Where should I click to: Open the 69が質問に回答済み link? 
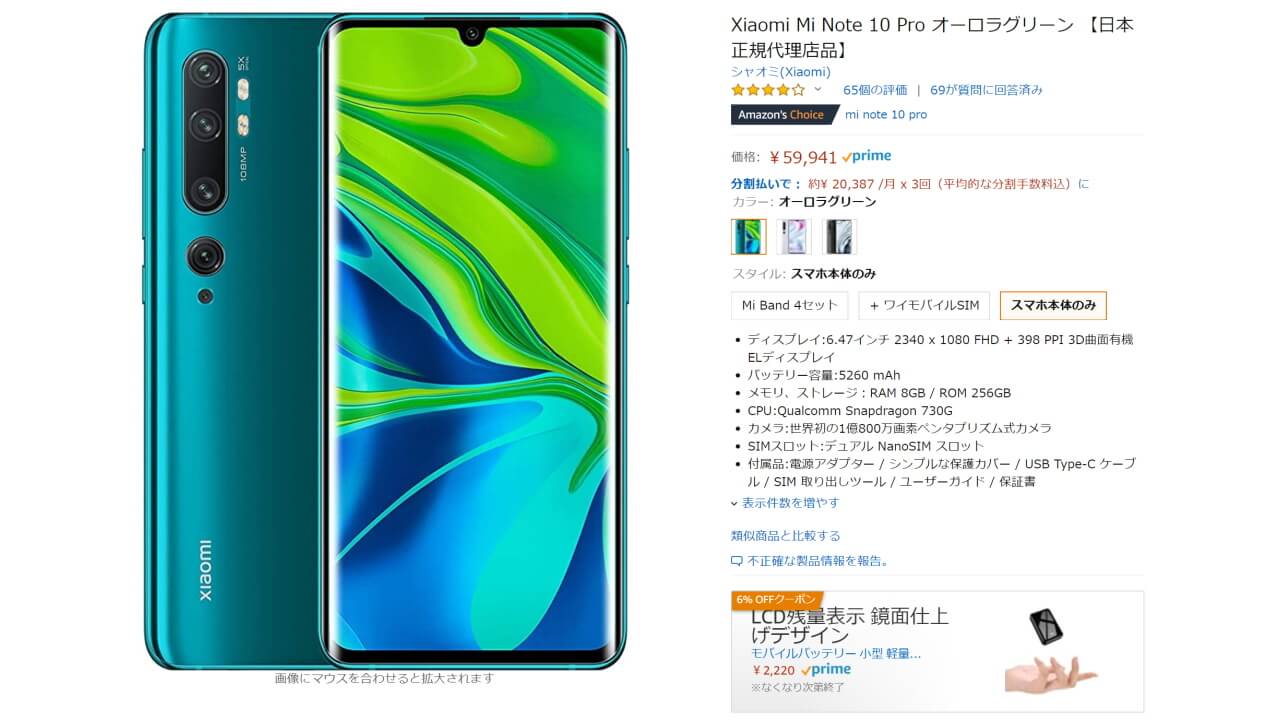(x=986, y=90)
